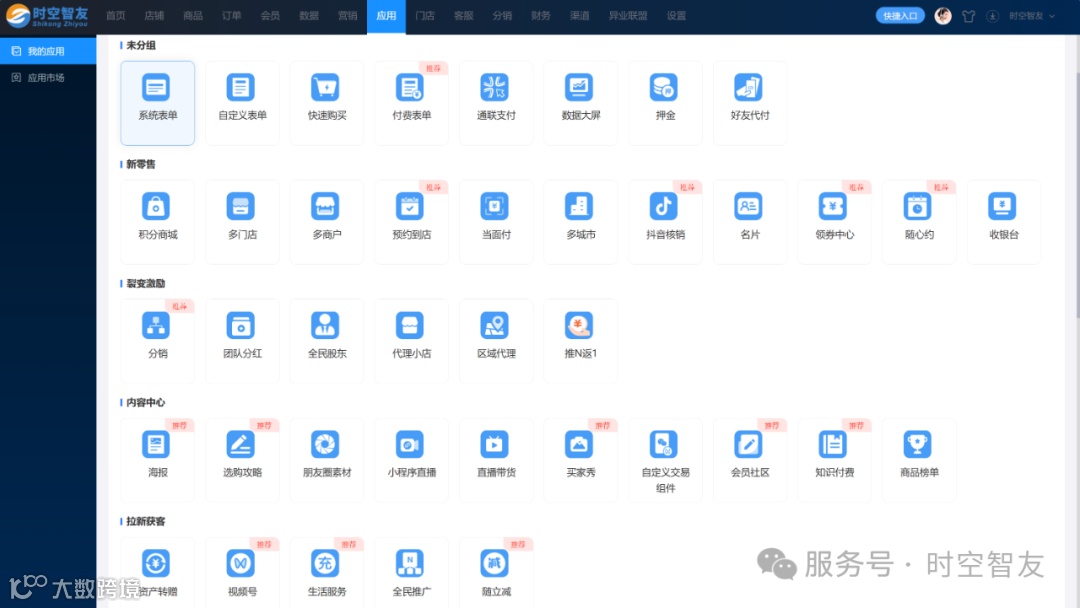The width and height of the screenshot is (1080, 608).
Task: Open the 生活服务 app
Action: tap(326, 572)
